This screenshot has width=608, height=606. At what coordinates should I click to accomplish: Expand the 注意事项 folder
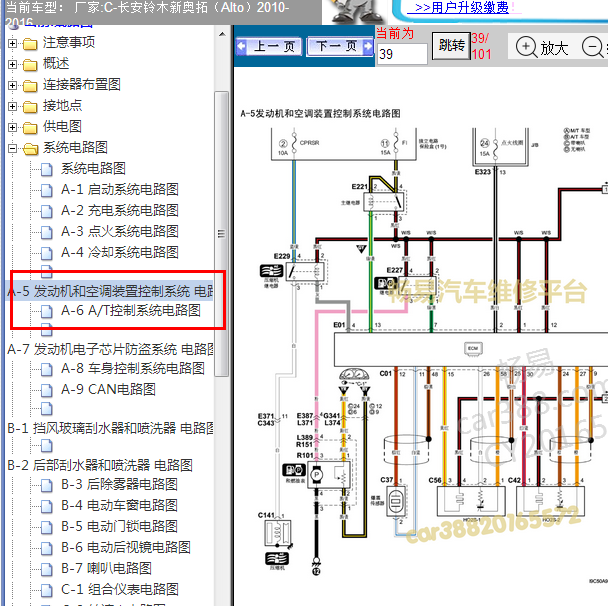click(x=12, y=43)
